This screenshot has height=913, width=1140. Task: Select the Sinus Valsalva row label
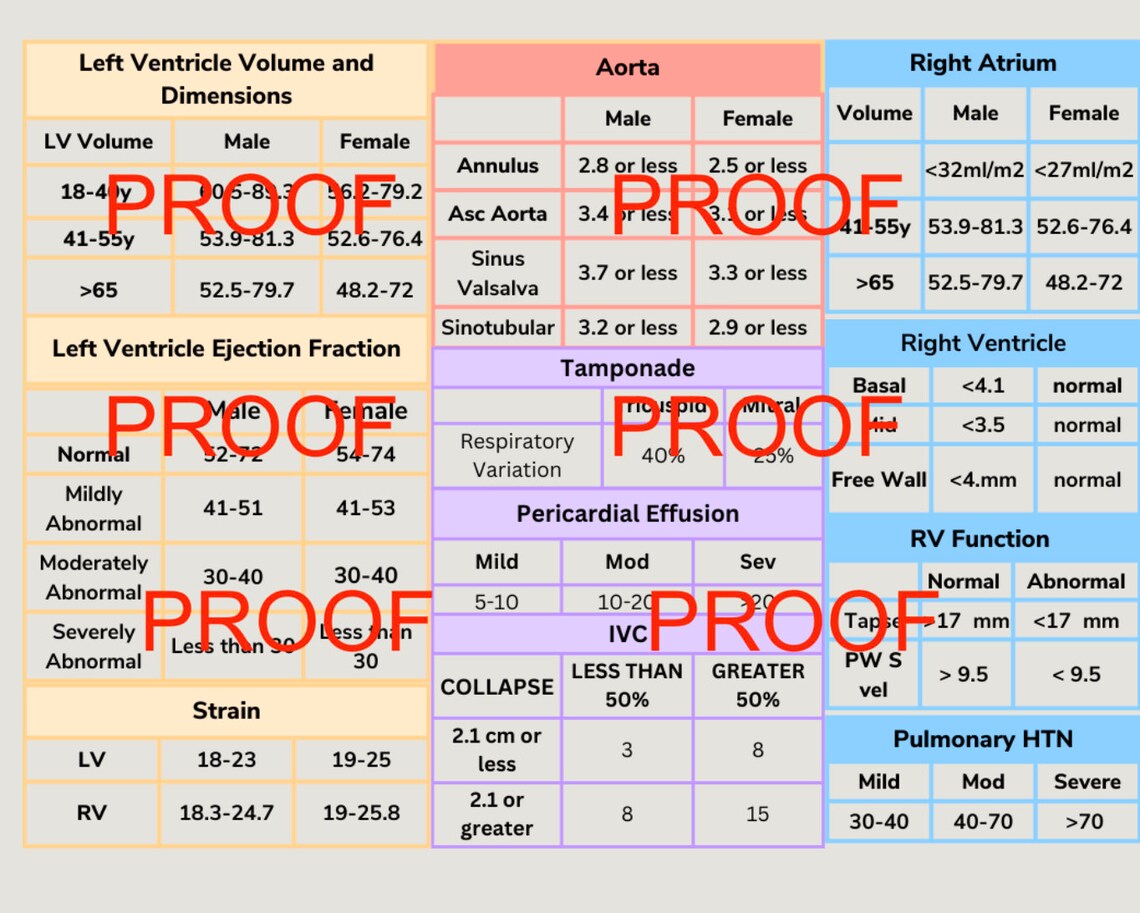pos(497,273)
